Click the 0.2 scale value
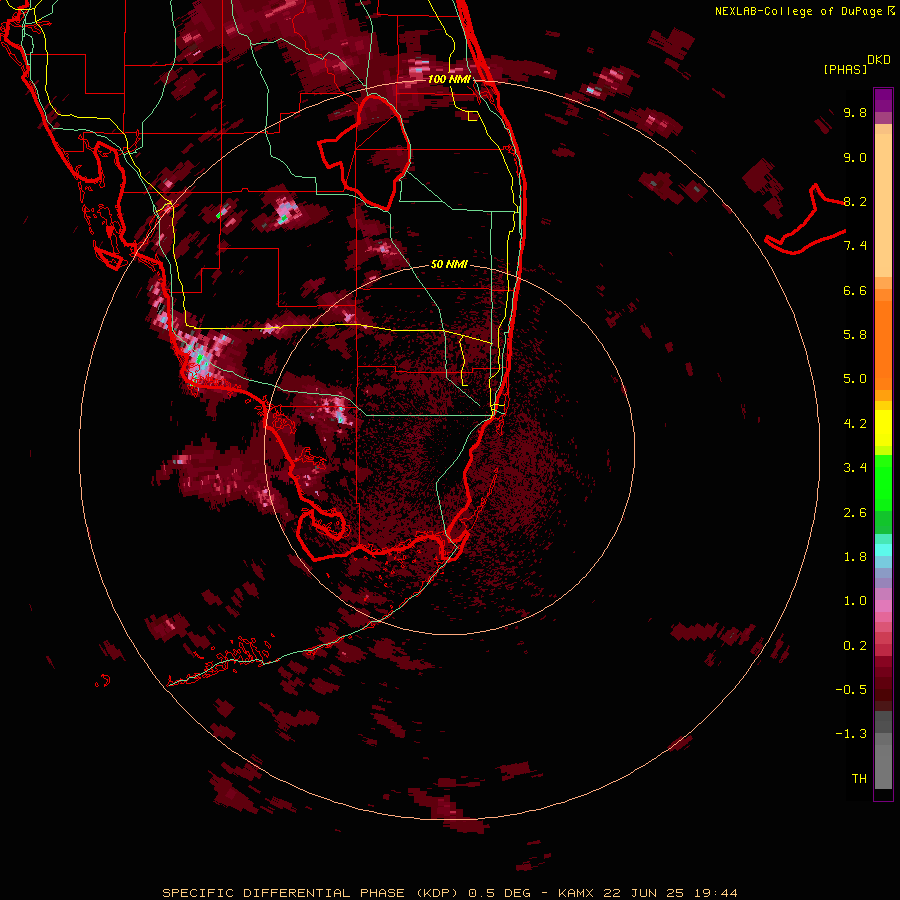This screenshot has height=900, width=900. (855, 646)
